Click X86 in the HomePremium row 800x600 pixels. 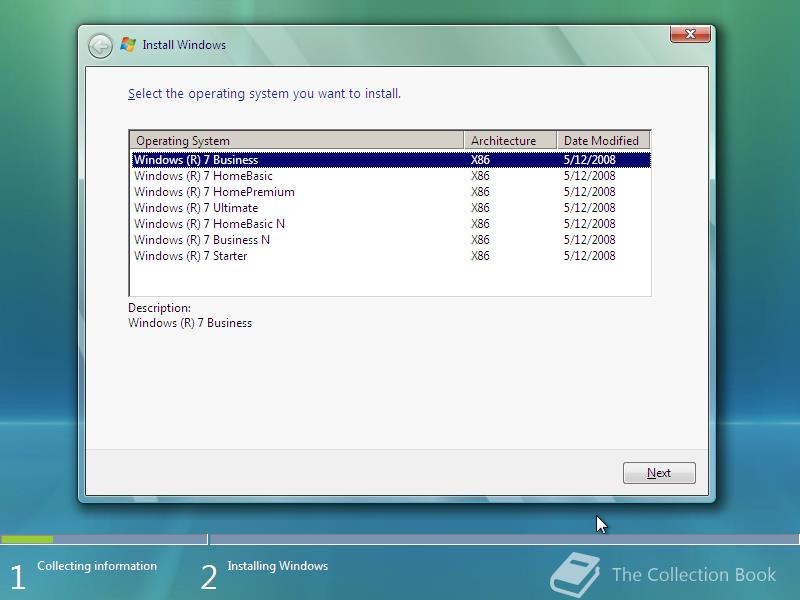click(x=480, y=192)
